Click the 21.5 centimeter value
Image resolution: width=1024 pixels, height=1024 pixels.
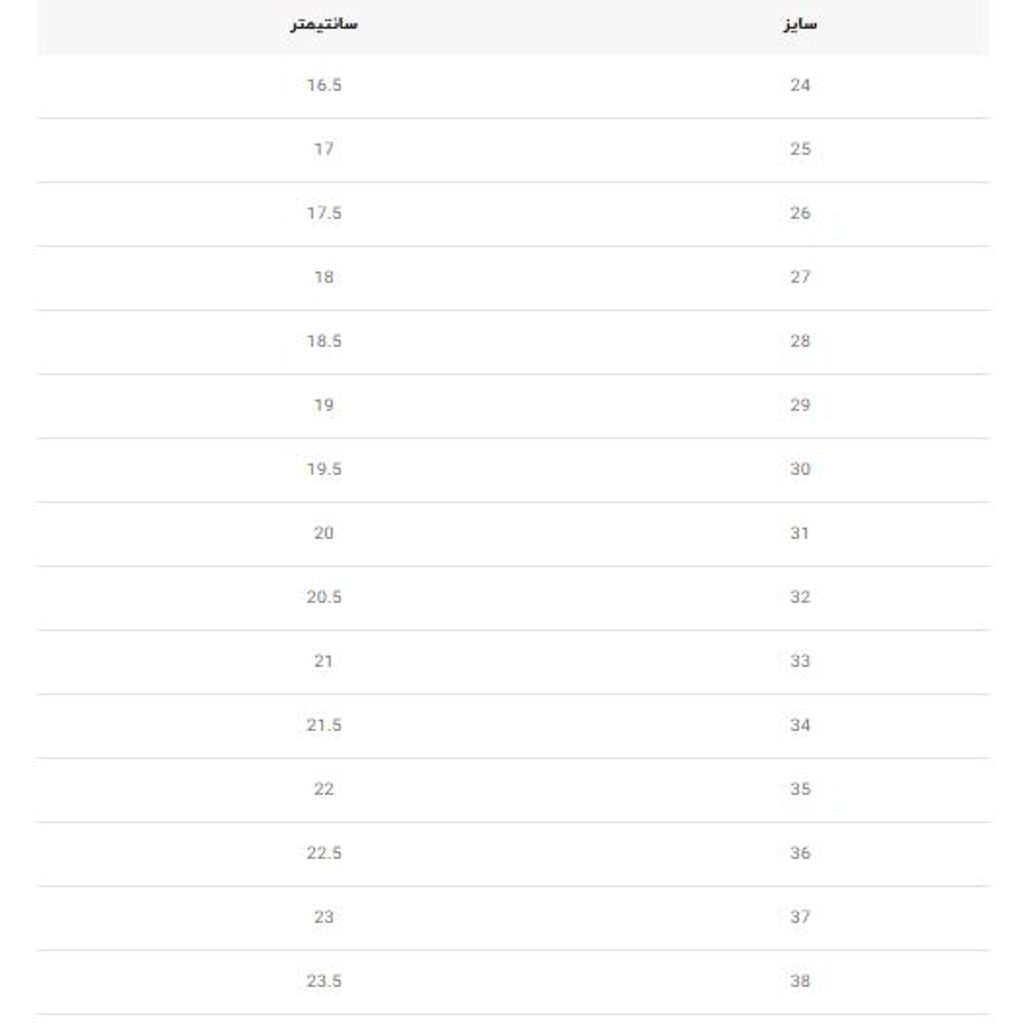click(324, 725)
